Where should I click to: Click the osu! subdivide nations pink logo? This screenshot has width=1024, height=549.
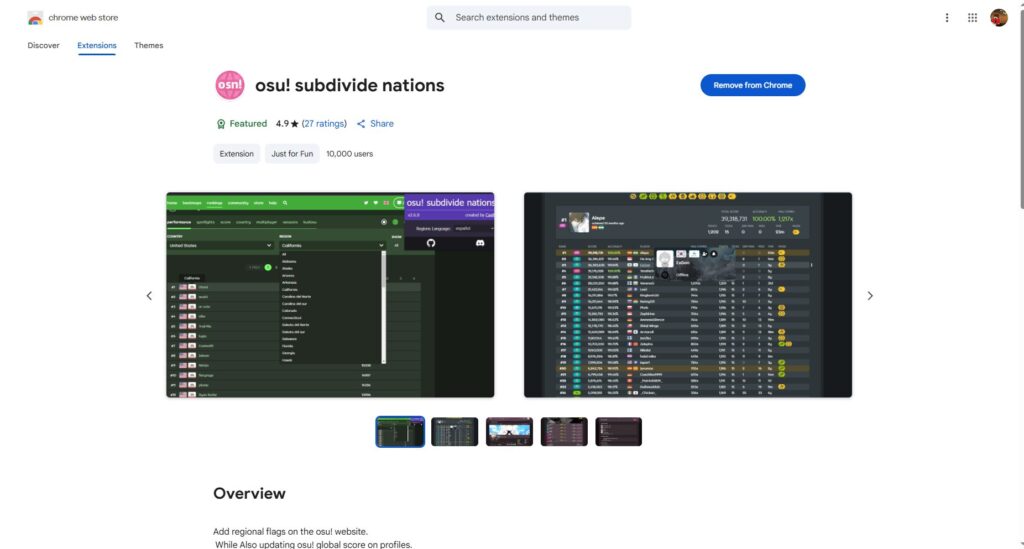click(x=230, y=85)
